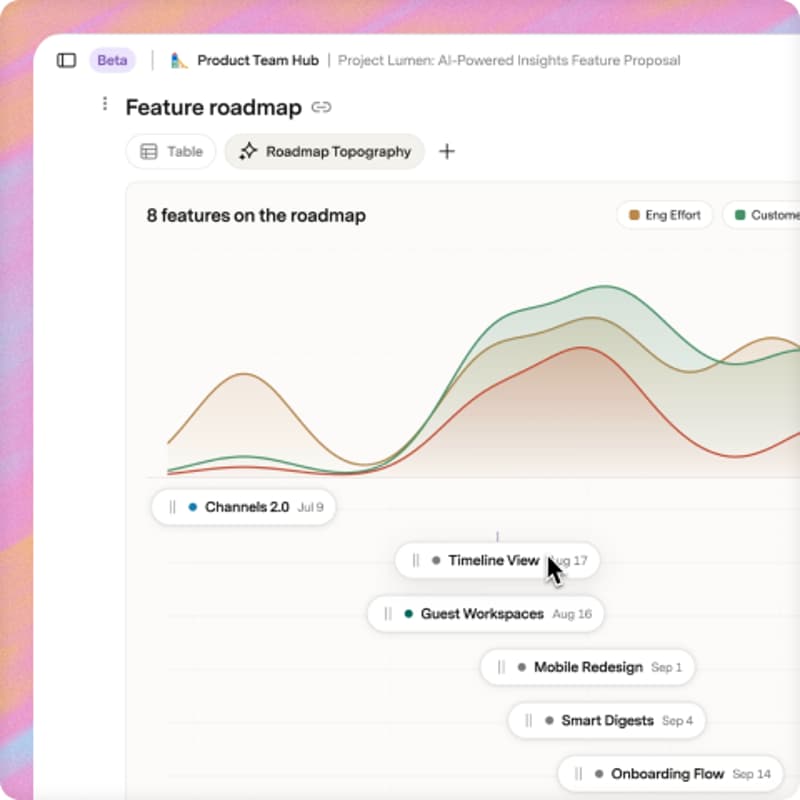This screenshot has width=800, height=800.
Task: Copy link icon next to Feature roadmap
Action: pos(321,107)
